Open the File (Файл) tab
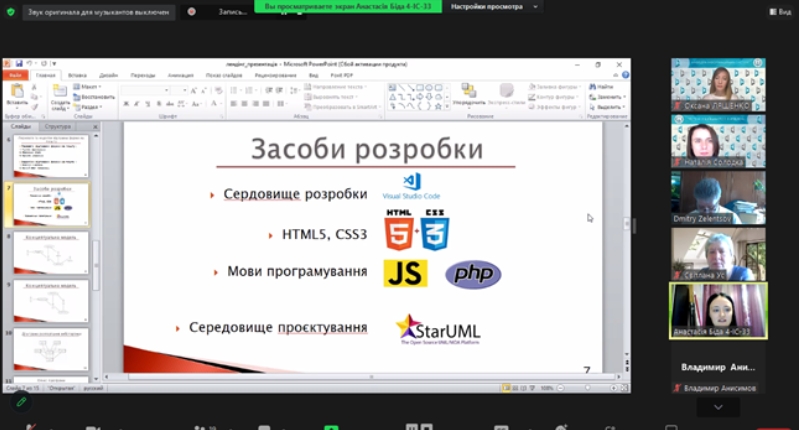The width and height of the screenshot is (800, 430). point(15,75)
